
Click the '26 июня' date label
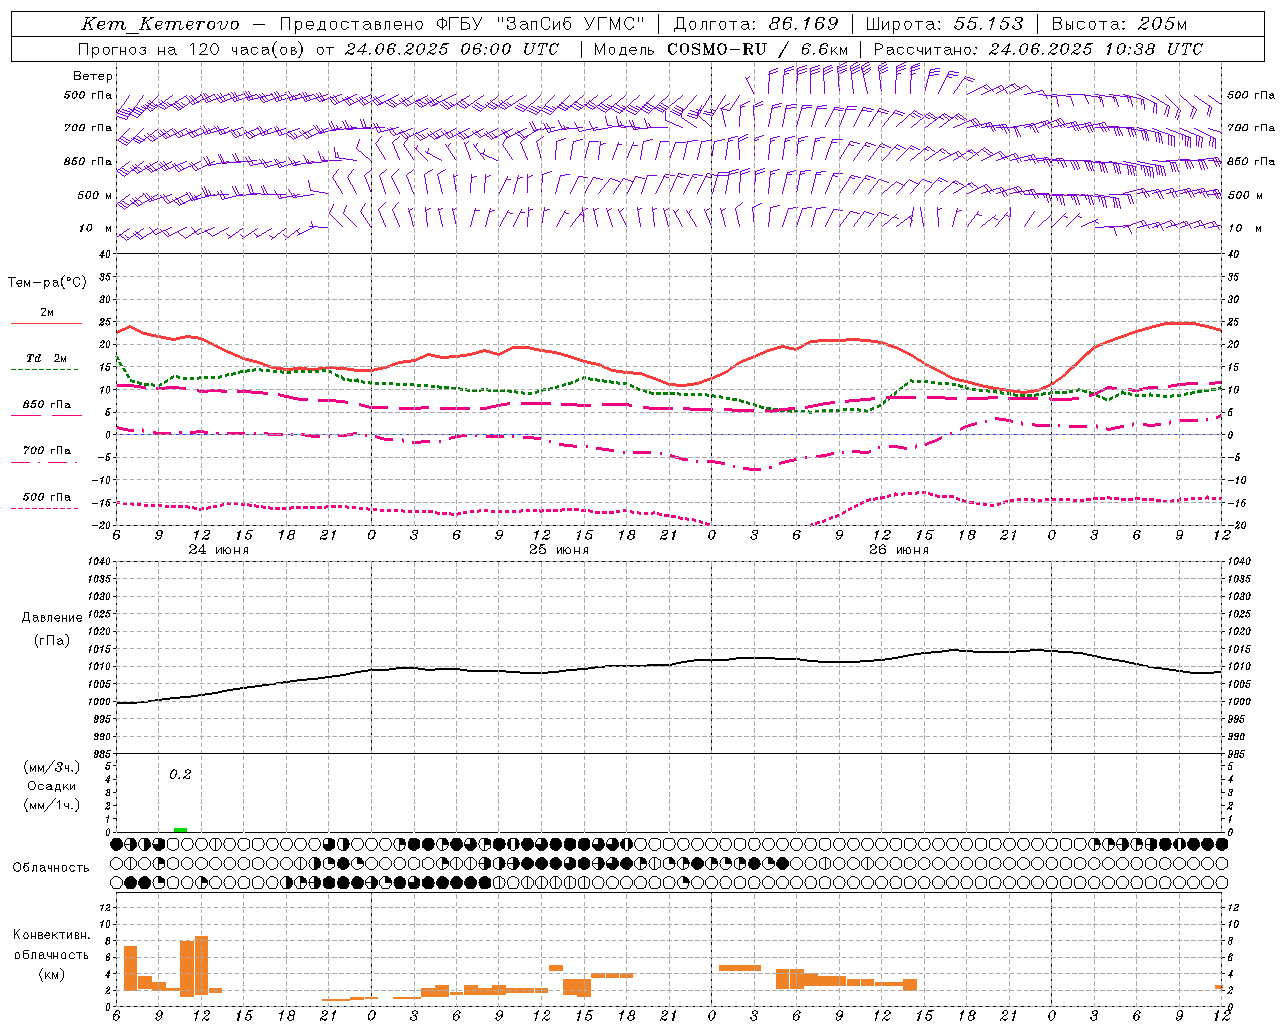click(x=899, y=550)
